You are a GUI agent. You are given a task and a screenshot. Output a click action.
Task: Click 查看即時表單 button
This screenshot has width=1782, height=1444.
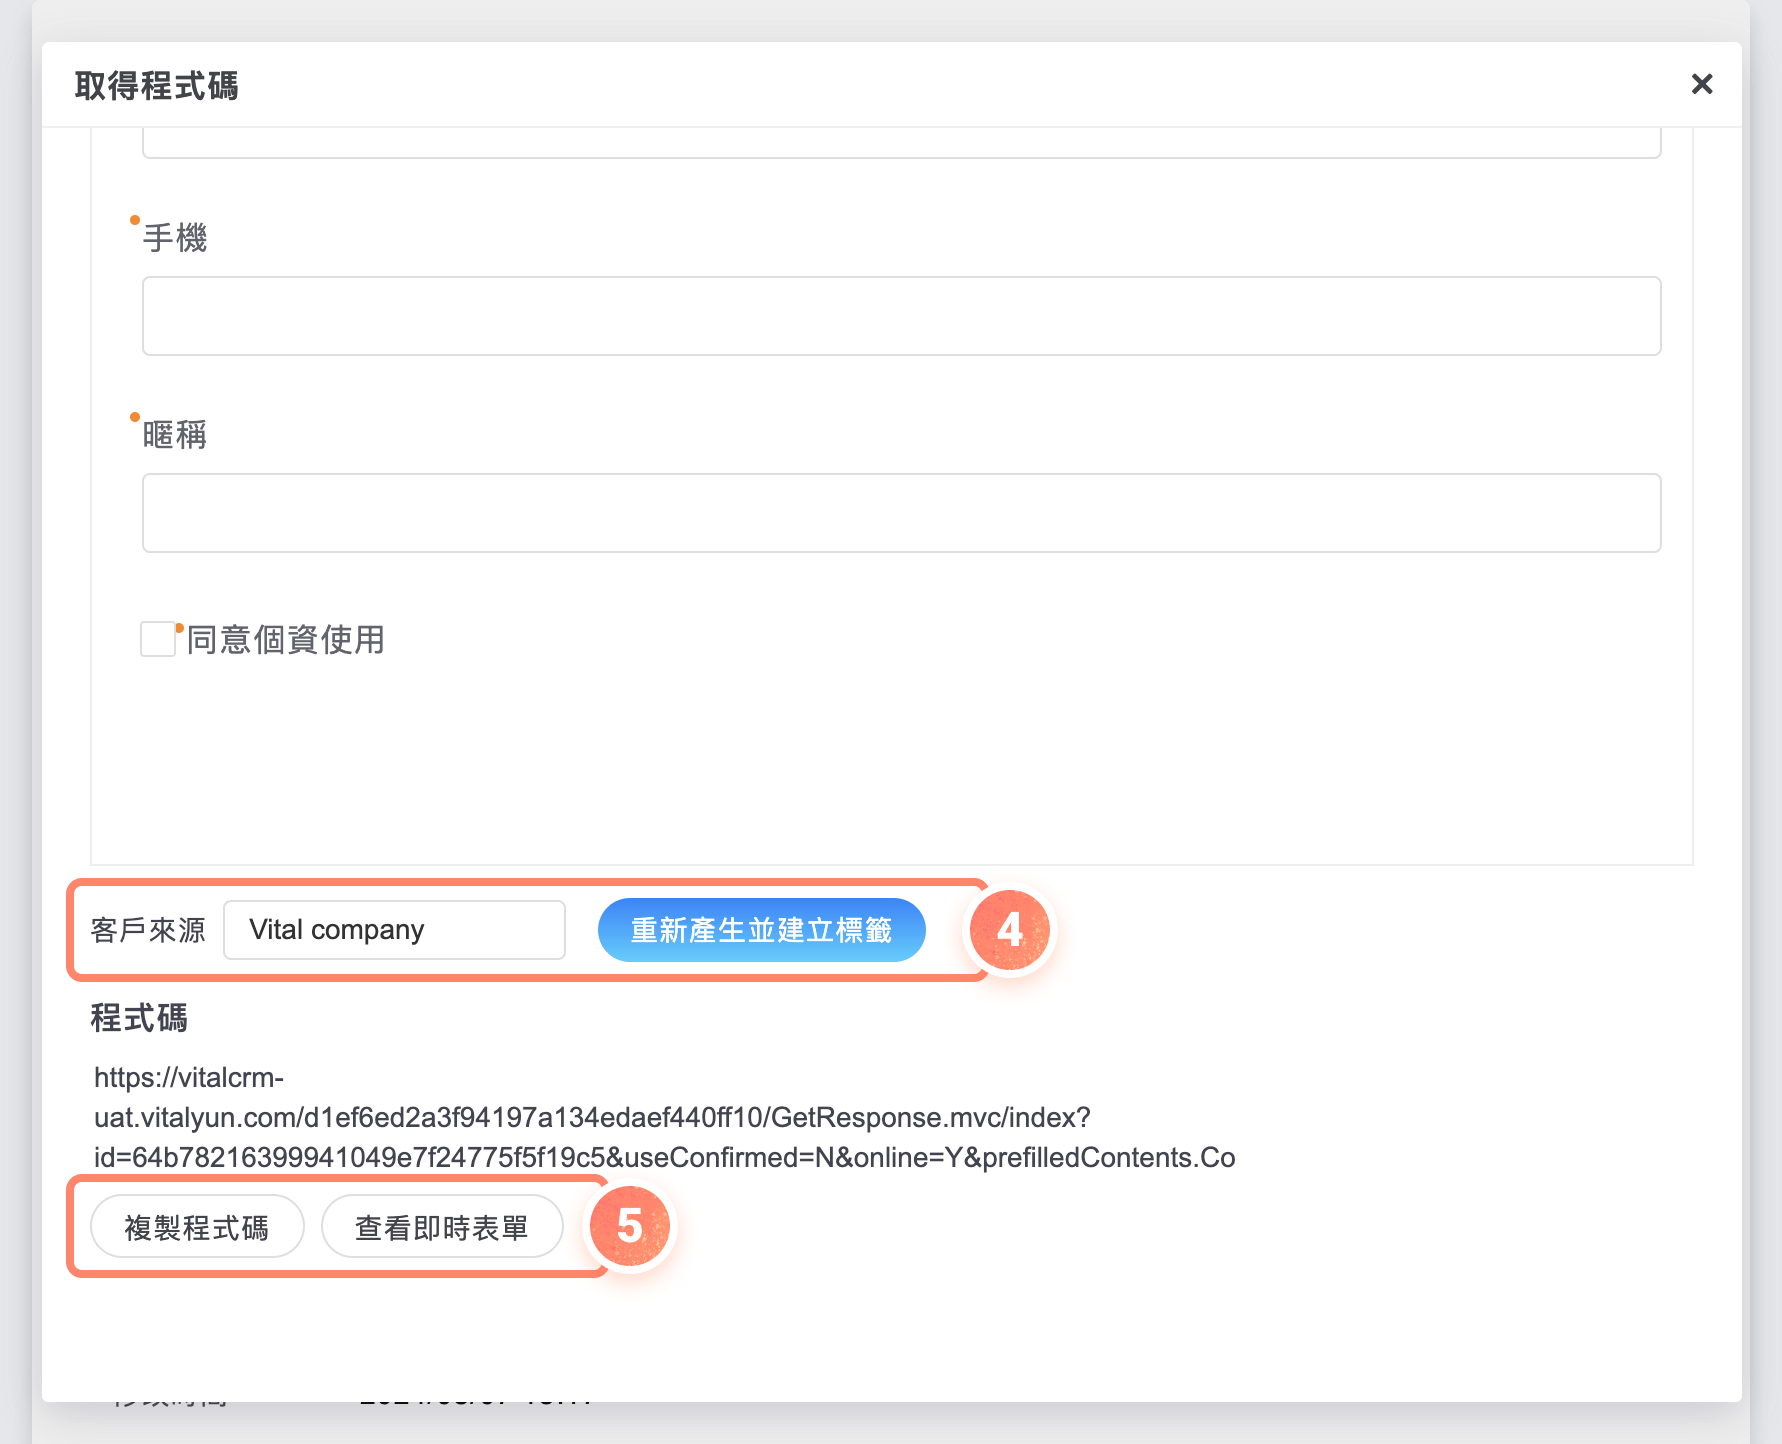(442, 1227)
